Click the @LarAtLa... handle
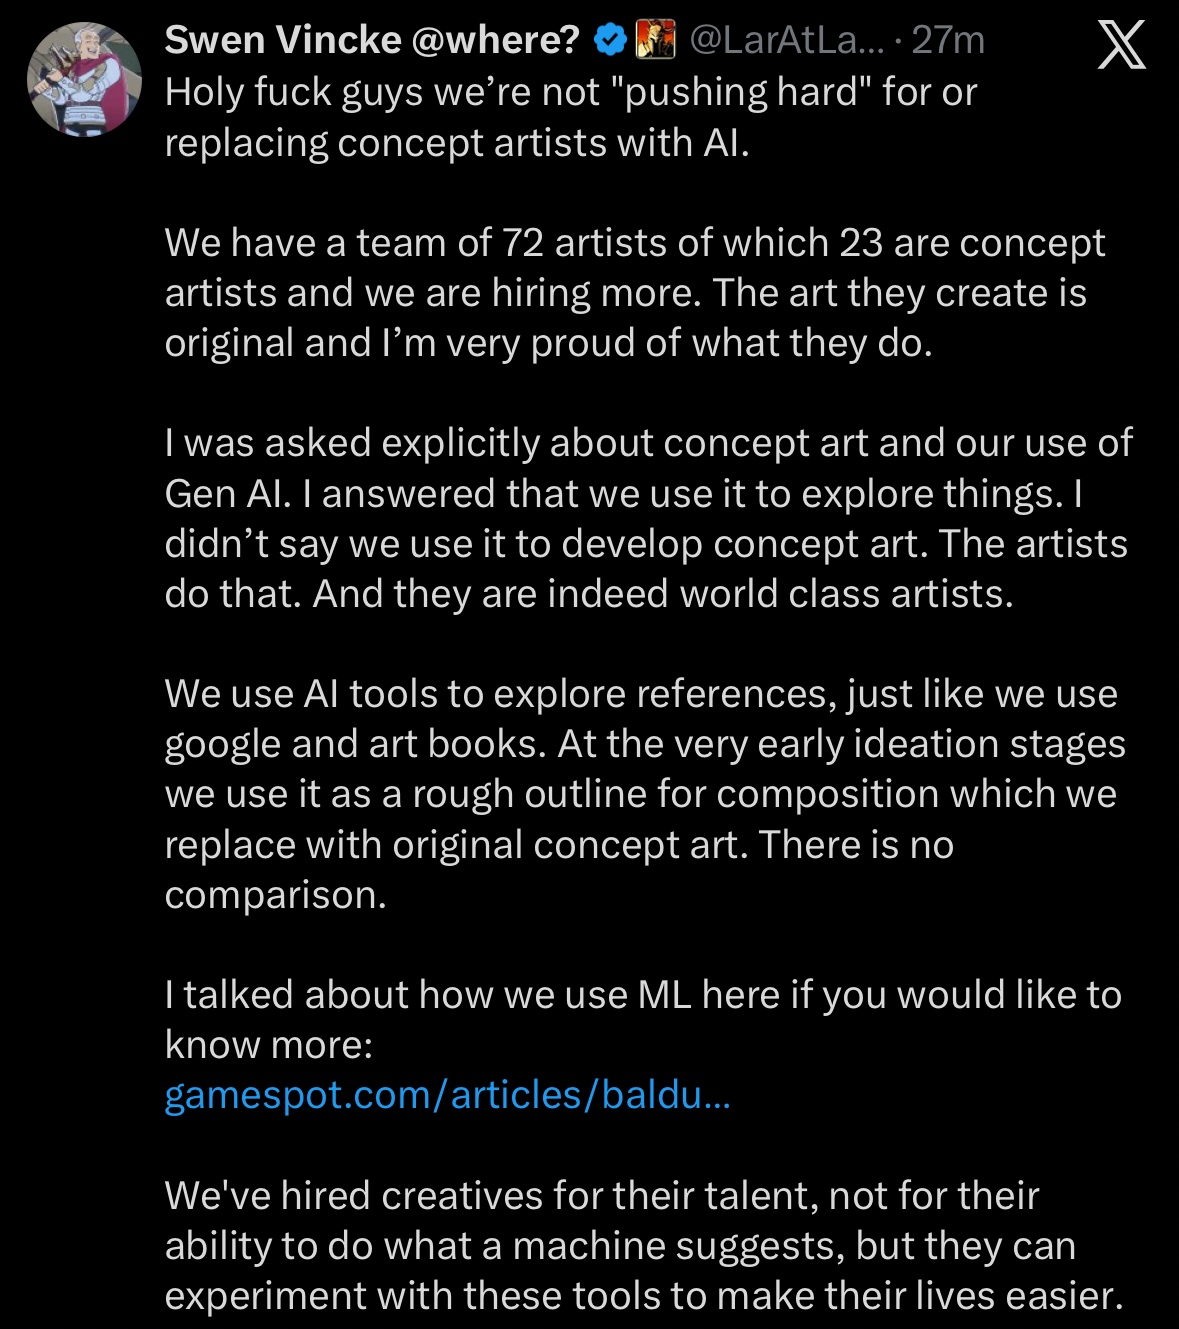1179x1329 pixels. [786, 40]
